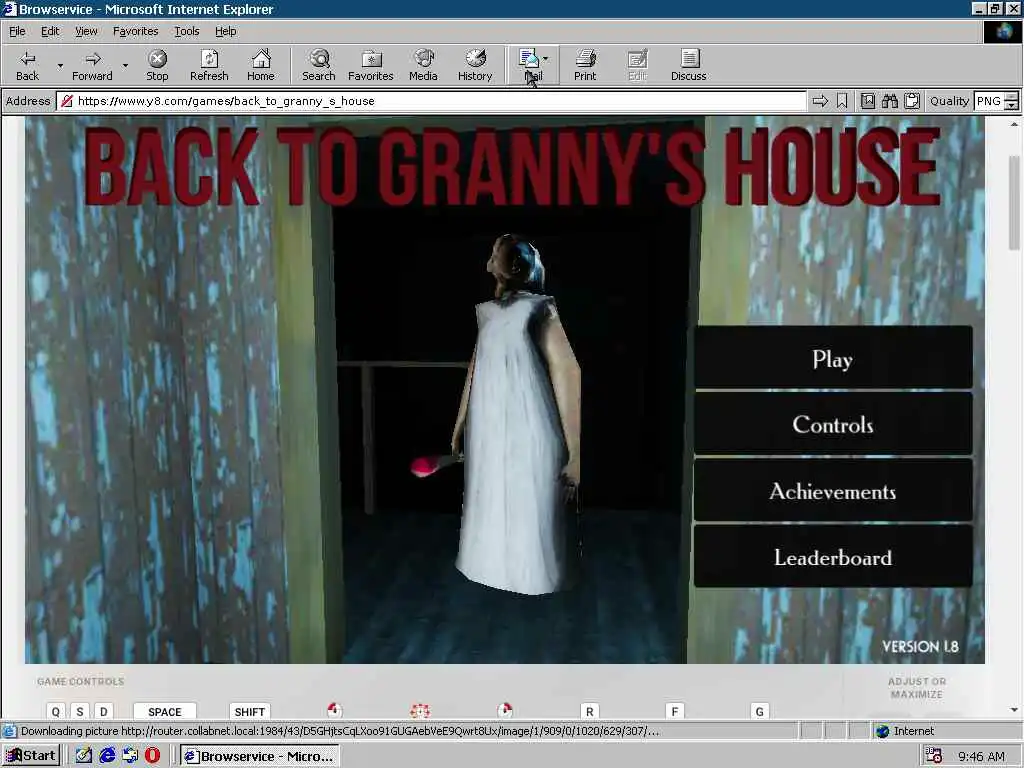Open the Forward button history dropdown arrow
1024x768 pixels.
(x=125, y=65)
